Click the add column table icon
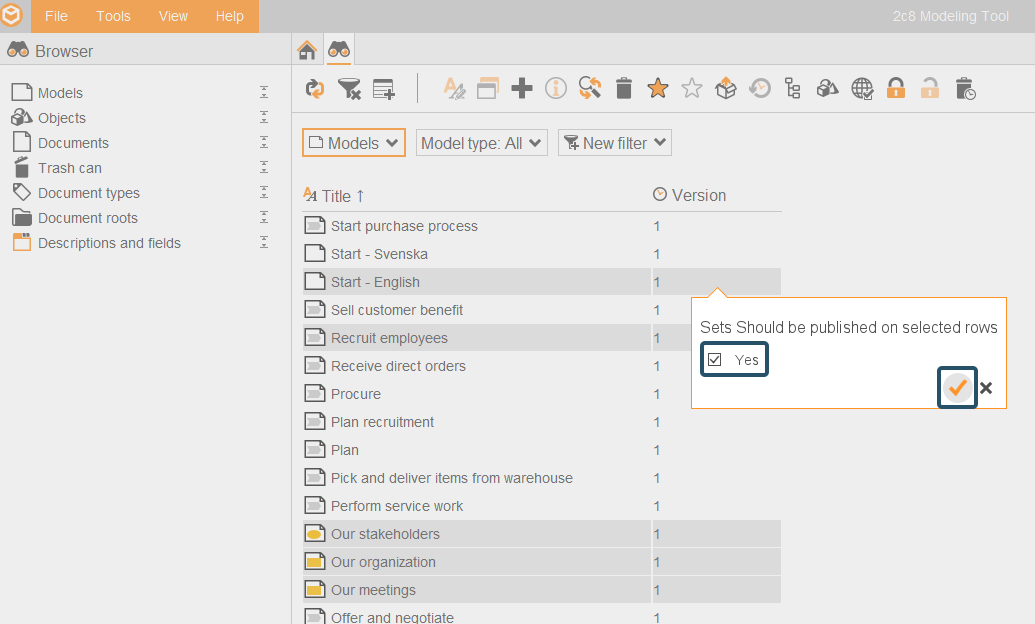Viewport: 1035px width, 624px height. [x=384, y=88]
